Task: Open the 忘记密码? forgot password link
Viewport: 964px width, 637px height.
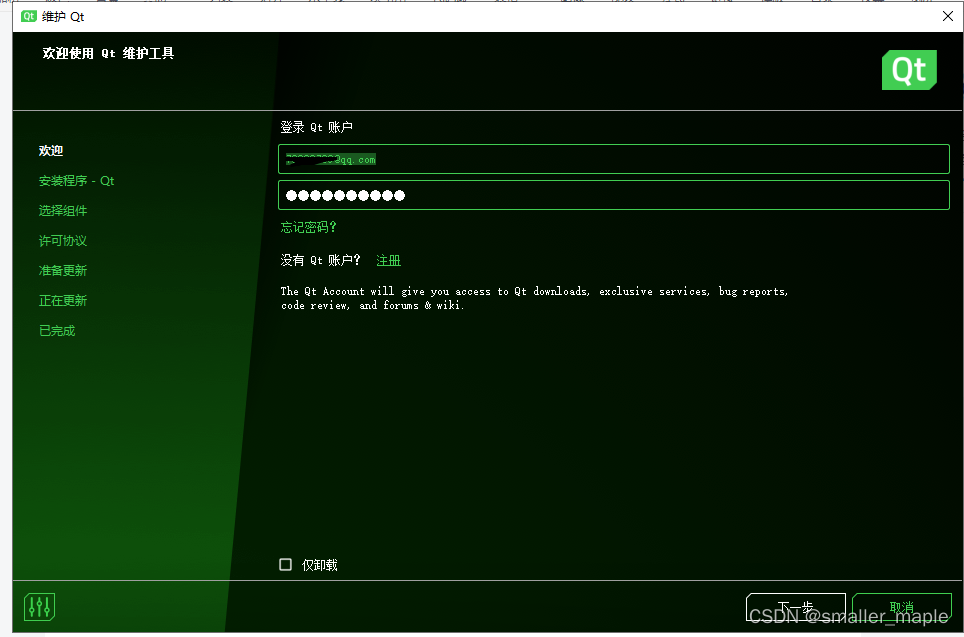Action: point(309,228)
